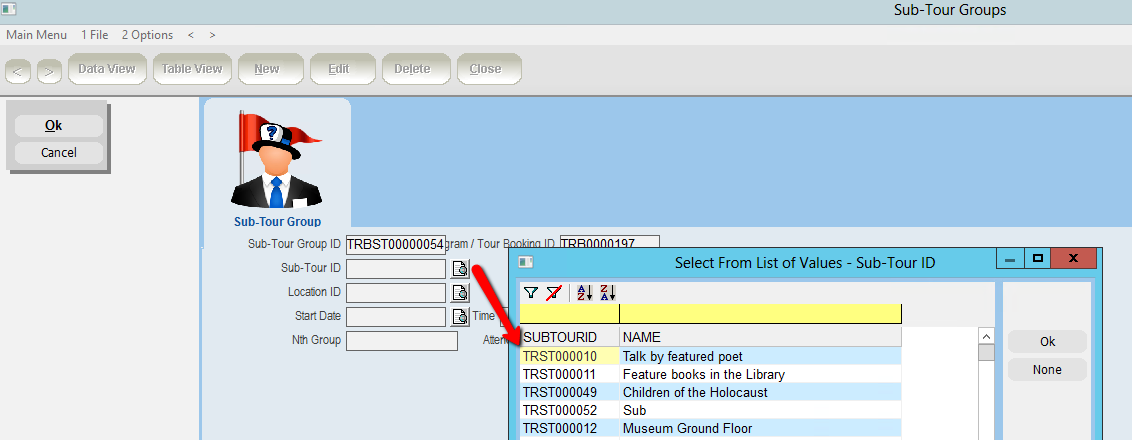Open lookup icon next to Sub-Tour ID
The width and height of the screenshot is (1132, 440).
coord(460,268)
